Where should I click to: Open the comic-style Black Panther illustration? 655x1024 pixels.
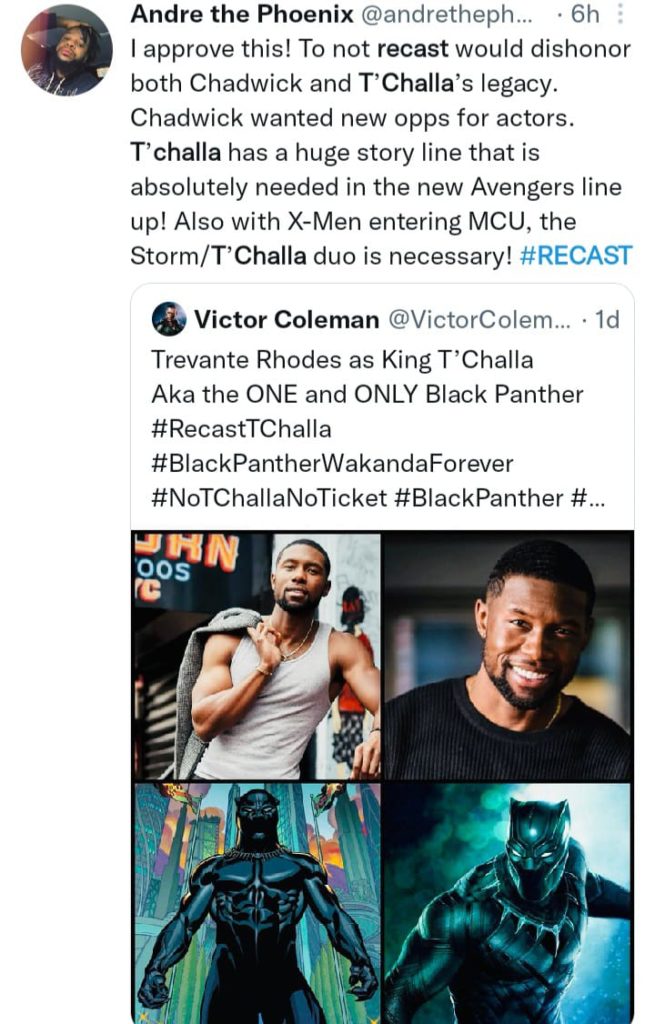(256, 902)
